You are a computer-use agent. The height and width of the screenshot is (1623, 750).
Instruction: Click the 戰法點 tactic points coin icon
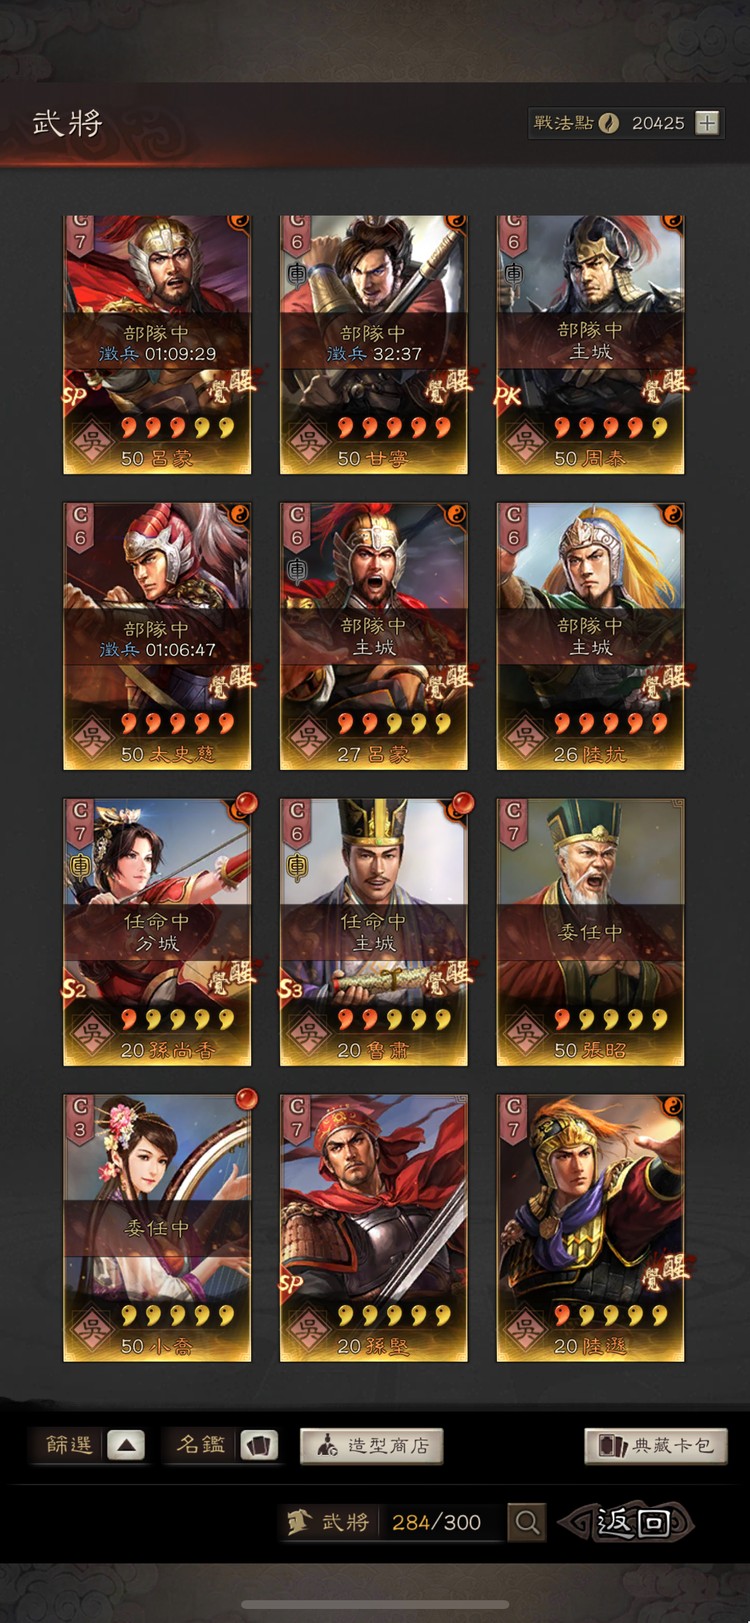click(x=609, y=123)
